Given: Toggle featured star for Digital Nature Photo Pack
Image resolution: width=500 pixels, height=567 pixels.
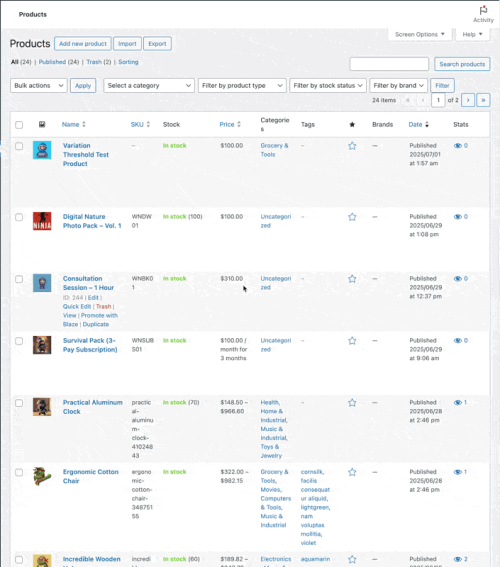Looking at the screenshot, I should click(x=352, y=217).
